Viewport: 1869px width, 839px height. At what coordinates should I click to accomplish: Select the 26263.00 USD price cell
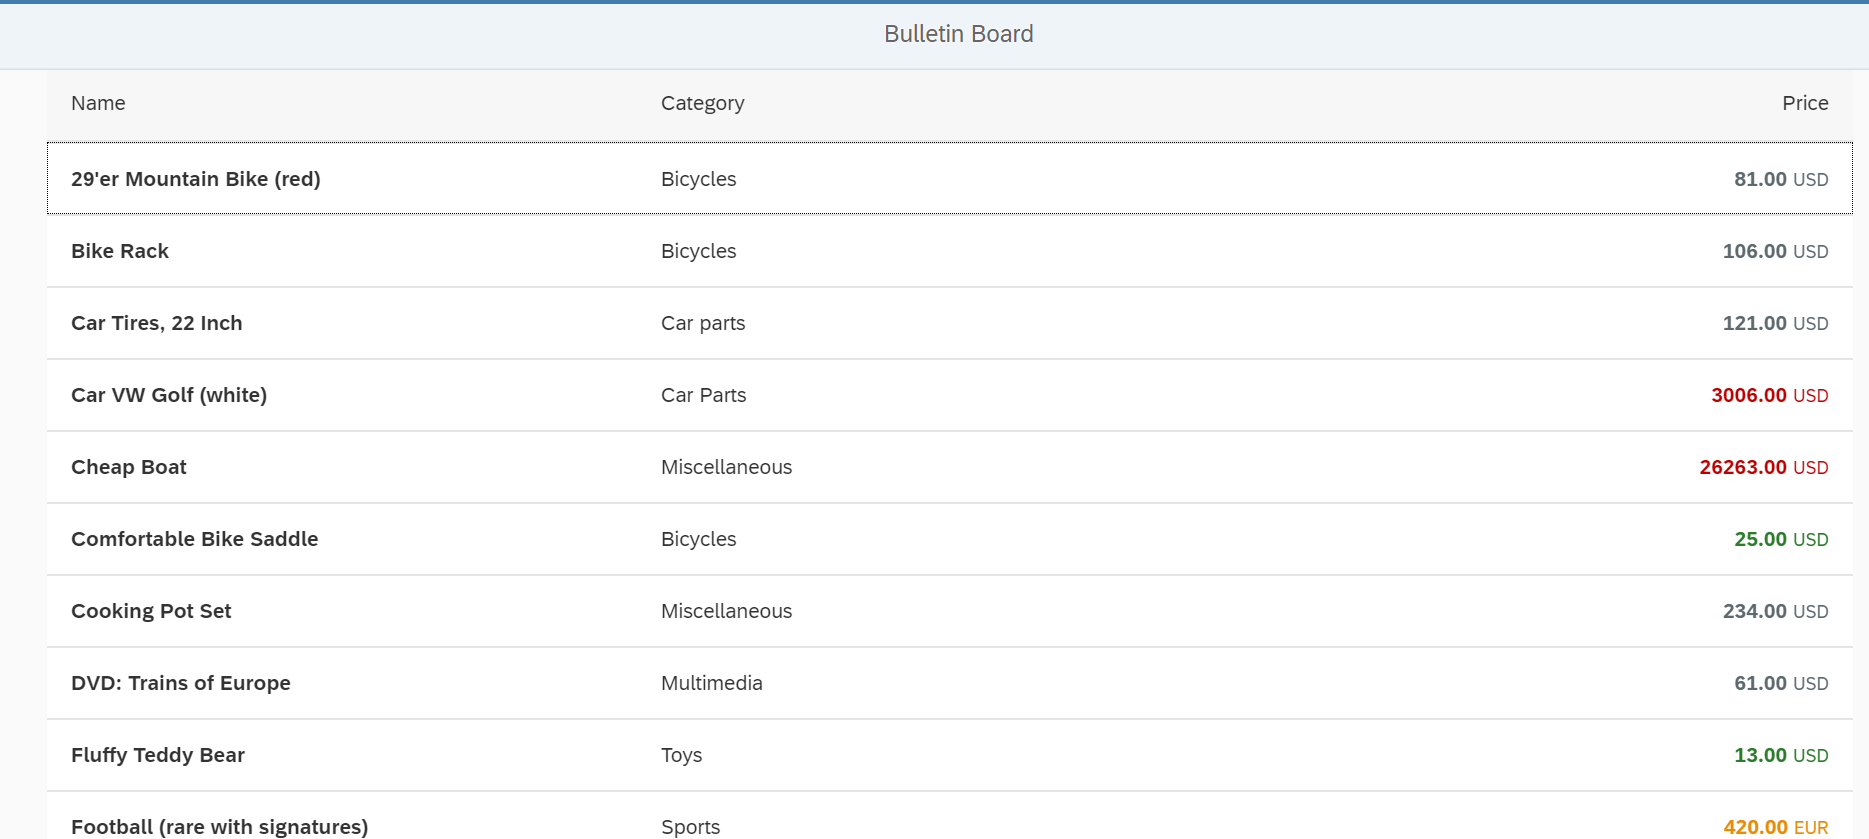coord(1764,467)
